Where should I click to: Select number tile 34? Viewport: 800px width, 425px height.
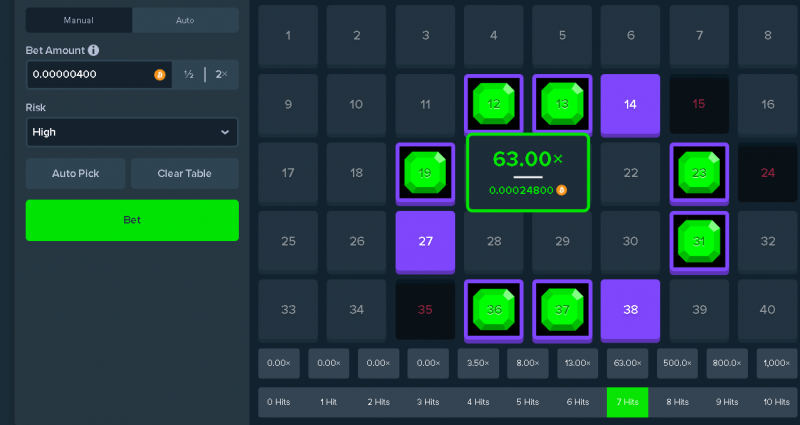[x=356, y=310]
